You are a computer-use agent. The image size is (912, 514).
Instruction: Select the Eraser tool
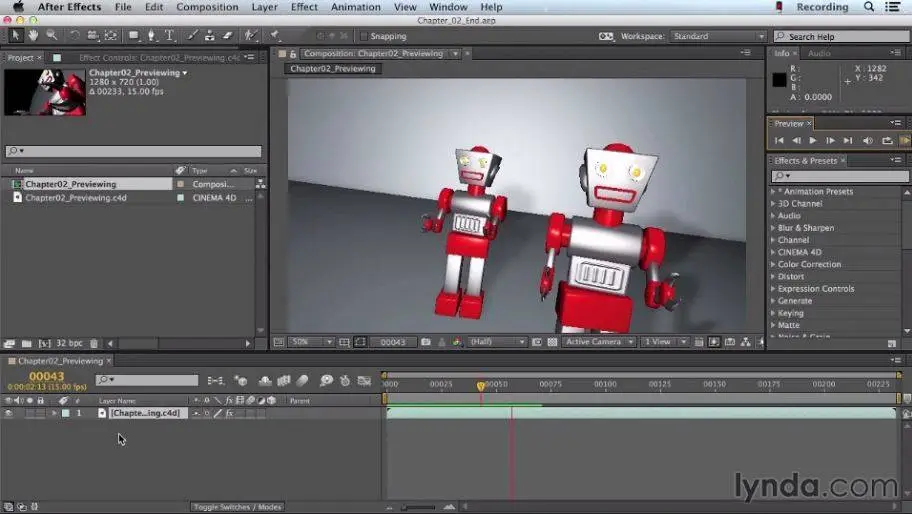point(227,35)
